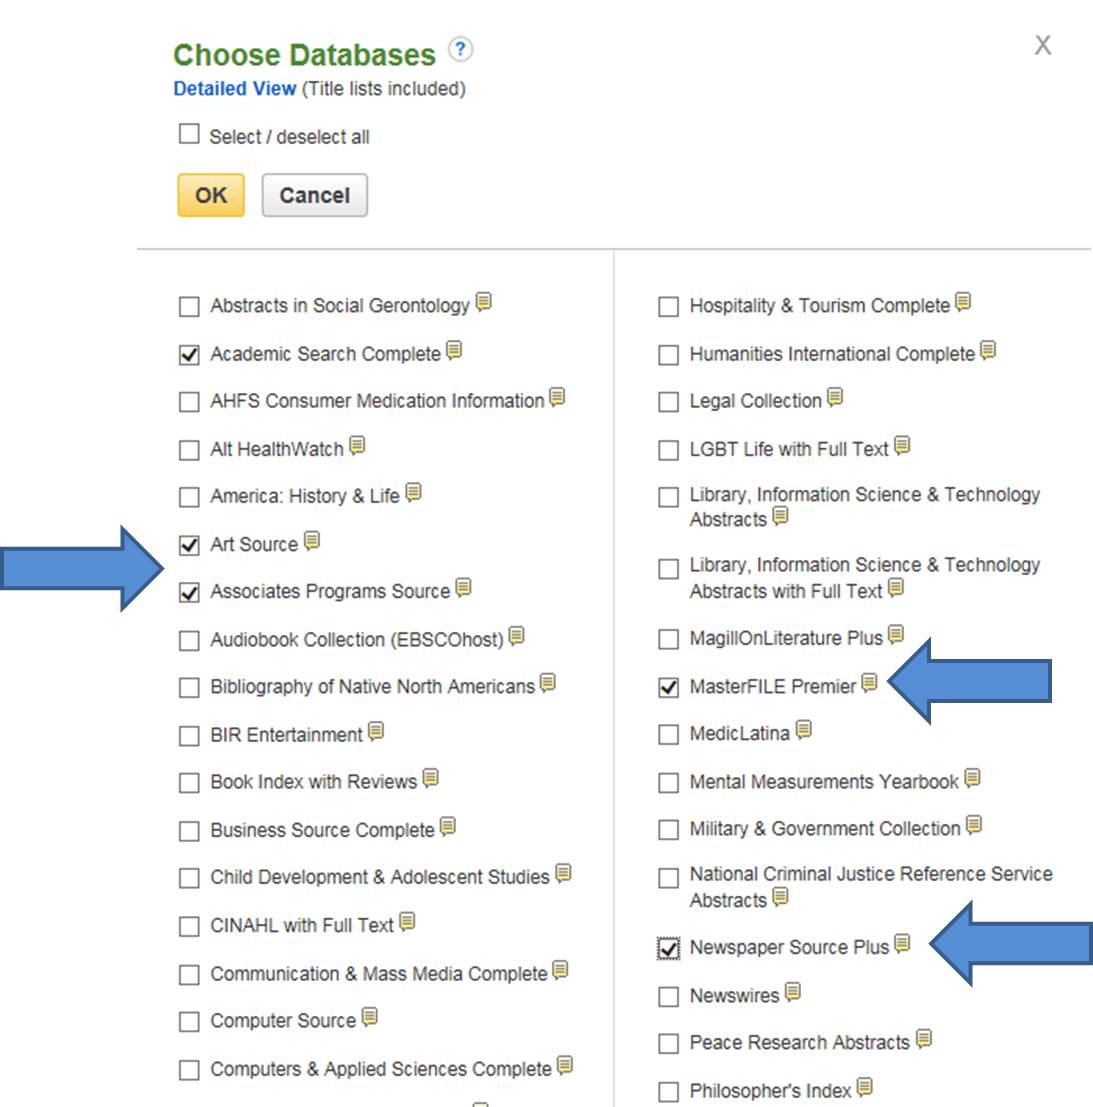1093x1107 pixels.
Task: View Book Index with Reviews note icon
Action: coord(431,778)
